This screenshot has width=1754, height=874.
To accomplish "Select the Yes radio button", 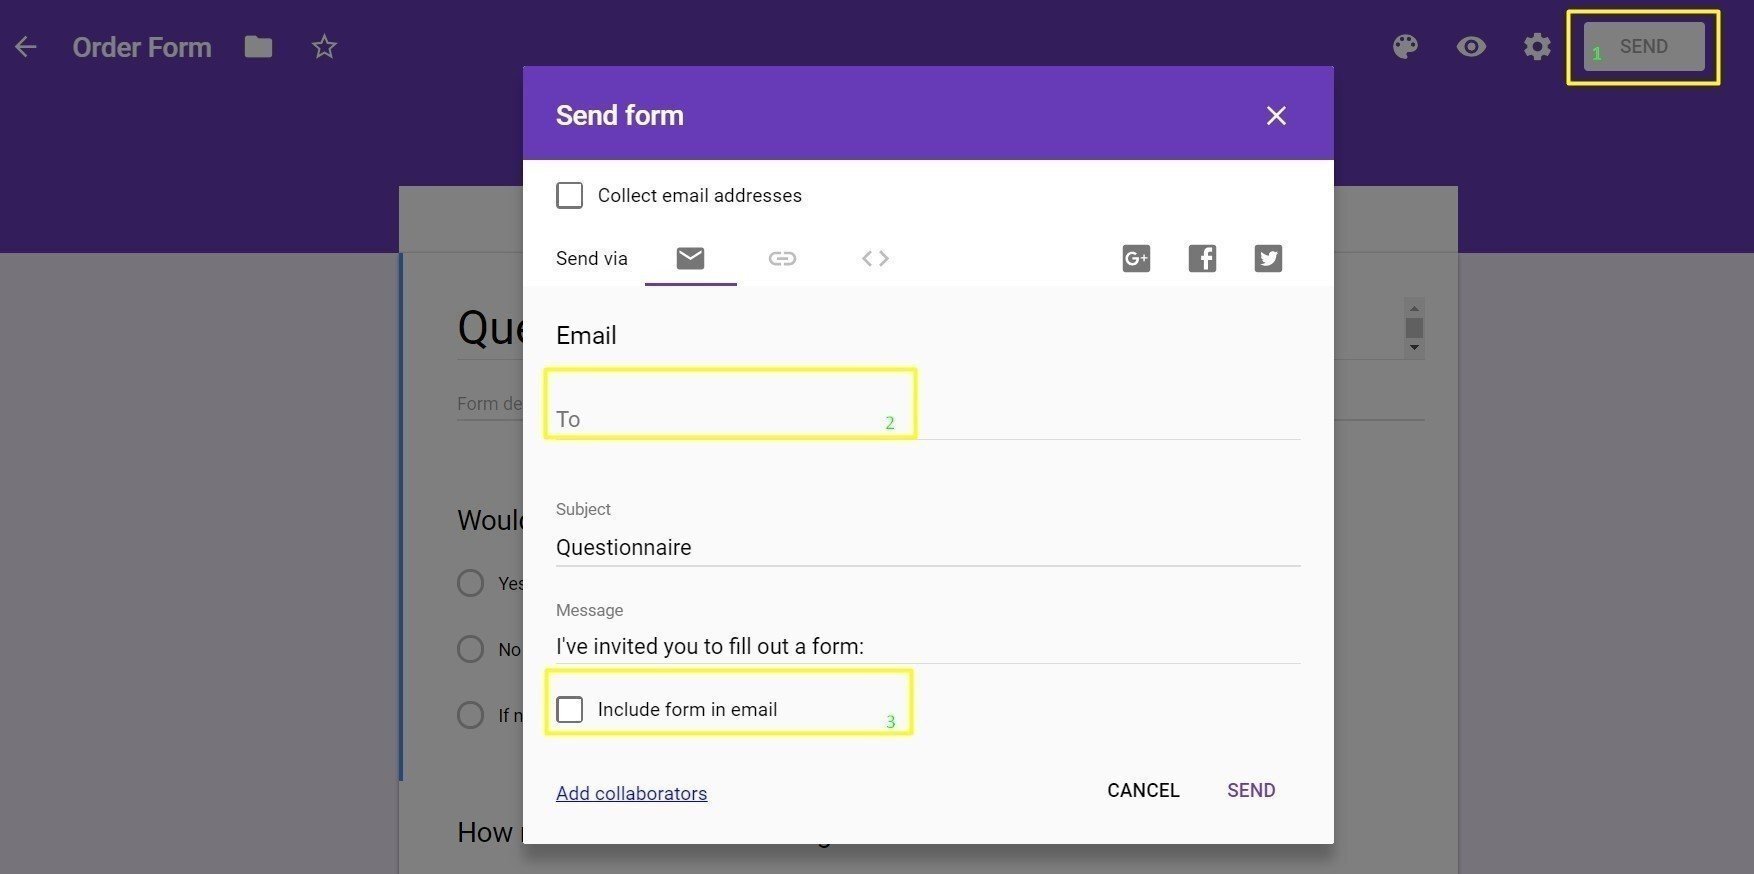I will [x=471, y=583].
